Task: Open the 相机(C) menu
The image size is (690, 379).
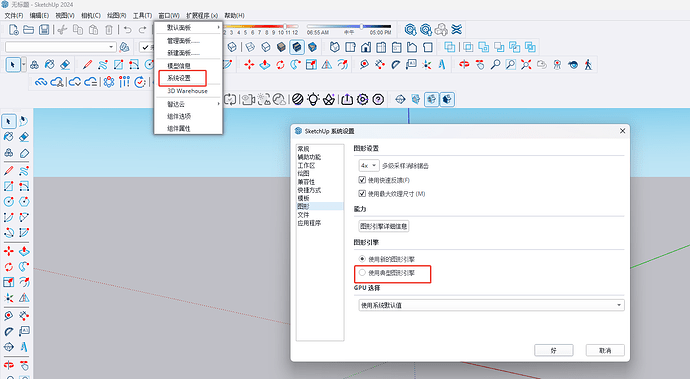Action: 91,15
